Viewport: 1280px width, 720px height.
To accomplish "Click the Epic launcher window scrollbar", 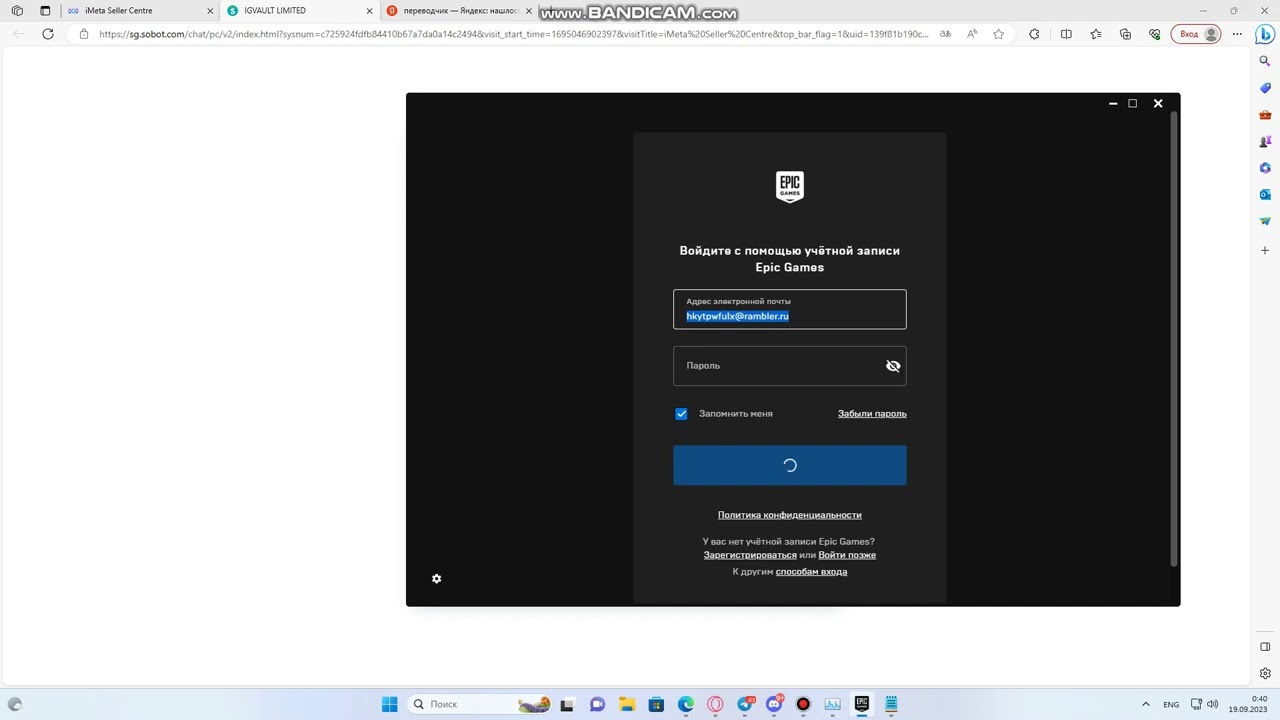I will (x=1174, y=340).
